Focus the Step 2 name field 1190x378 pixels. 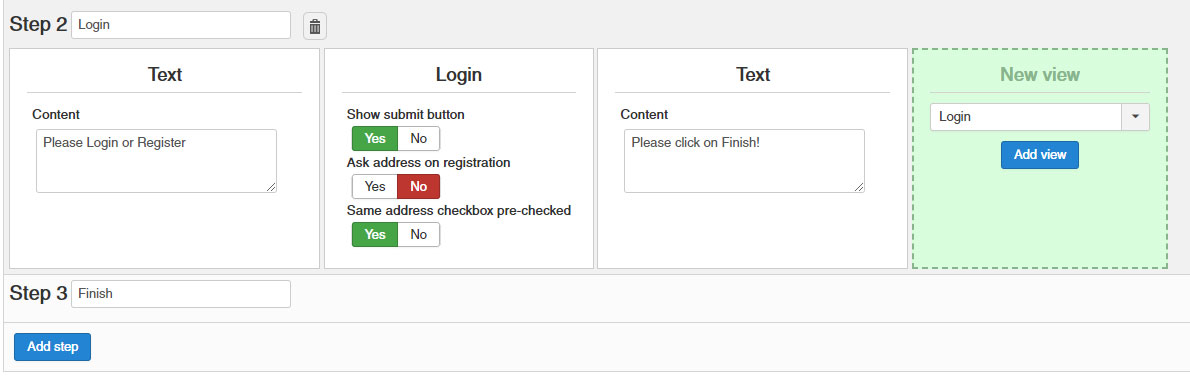point(181,25)
